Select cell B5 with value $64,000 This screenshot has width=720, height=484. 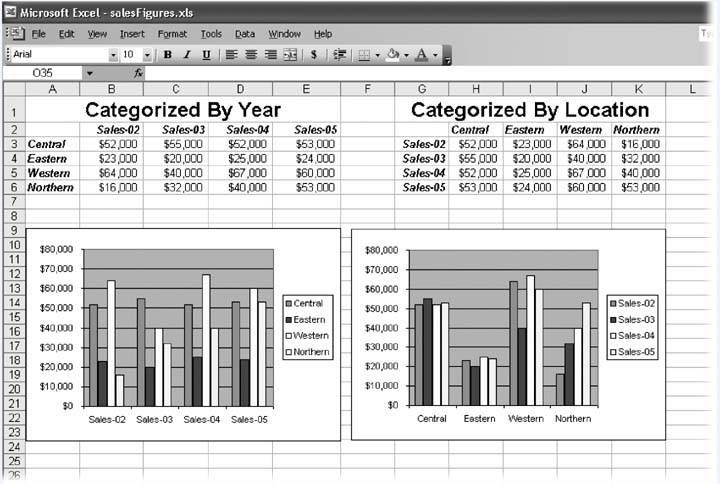112,173
